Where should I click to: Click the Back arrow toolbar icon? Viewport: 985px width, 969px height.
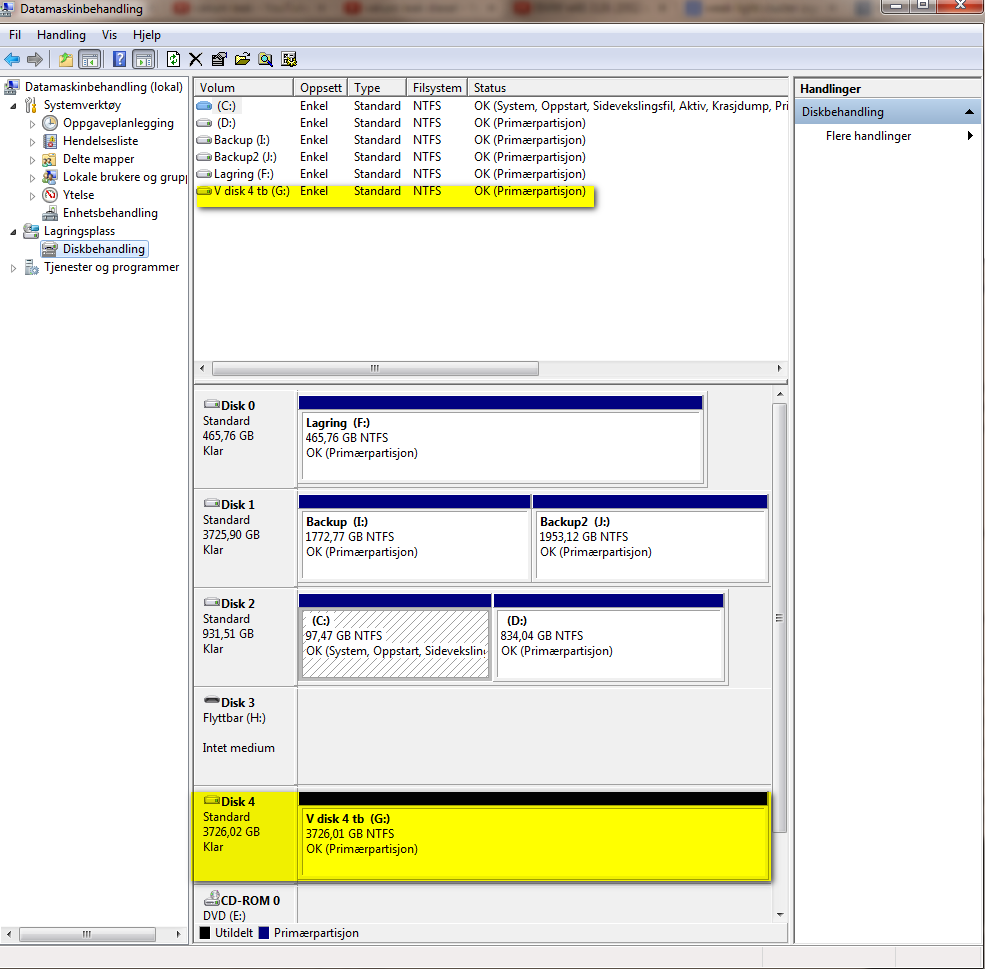coord(12,60)
